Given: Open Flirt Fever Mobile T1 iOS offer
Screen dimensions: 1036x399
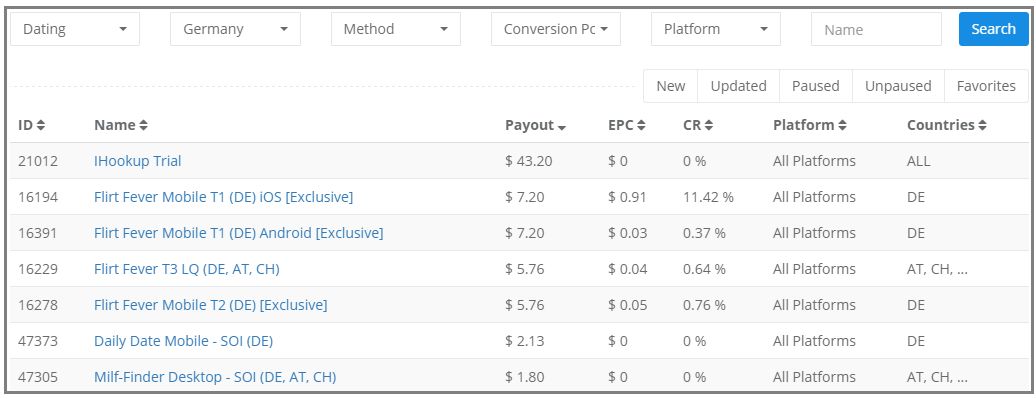Looking at the screenshot, I should coord(223,197).
